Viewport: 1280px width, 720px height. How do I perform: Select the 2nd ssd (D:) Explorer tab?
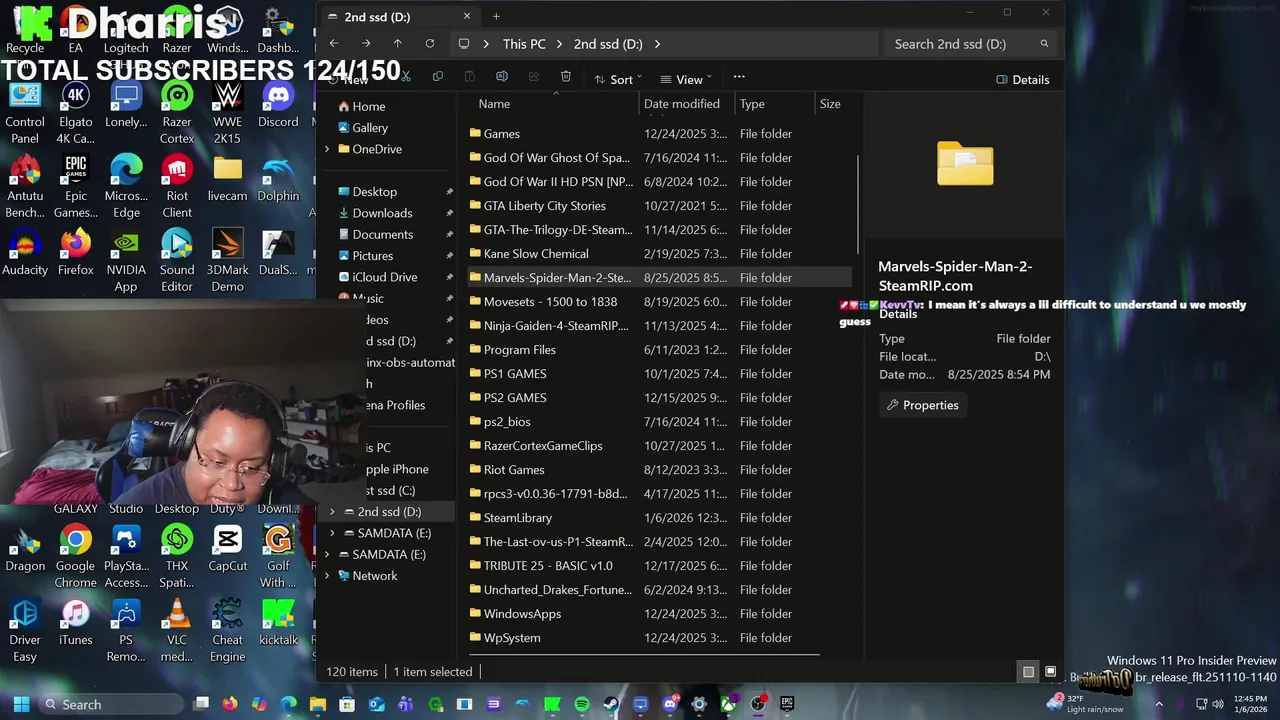click(400, 17)
